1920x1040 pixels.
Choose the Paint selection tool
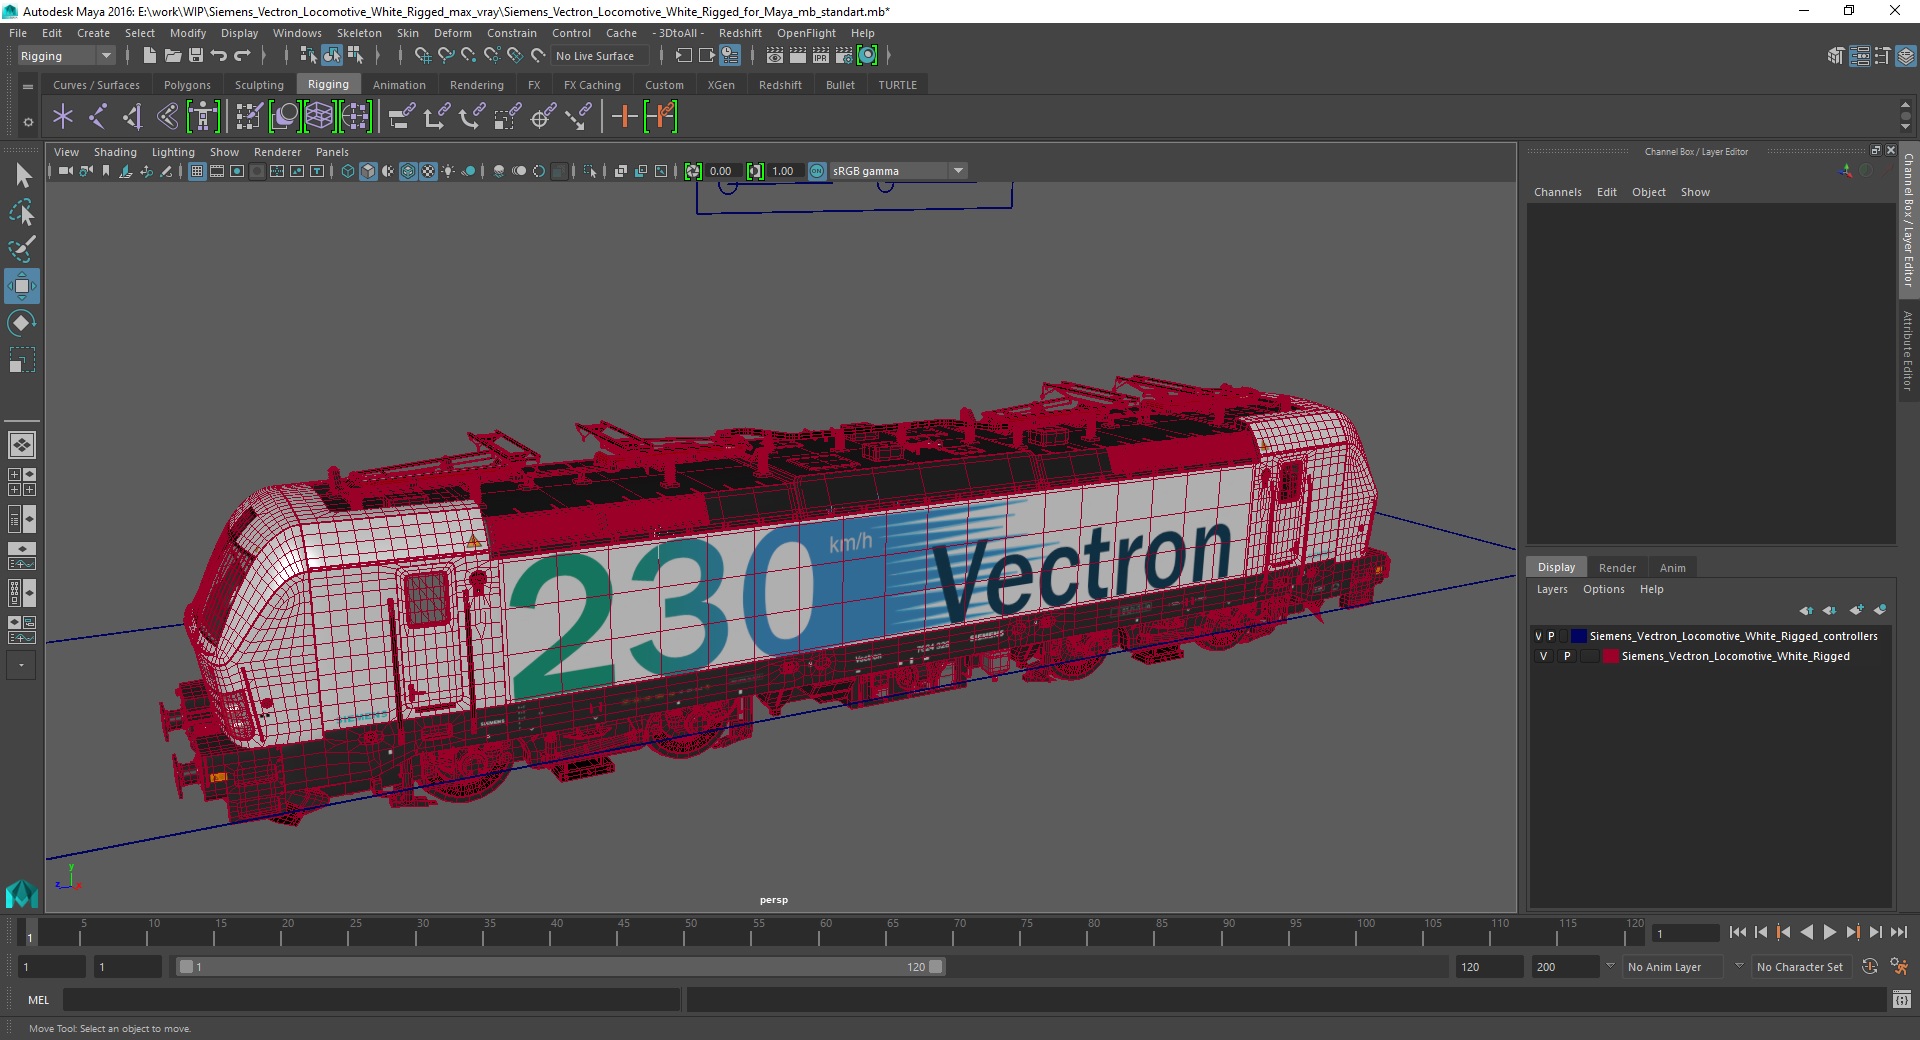22,249
